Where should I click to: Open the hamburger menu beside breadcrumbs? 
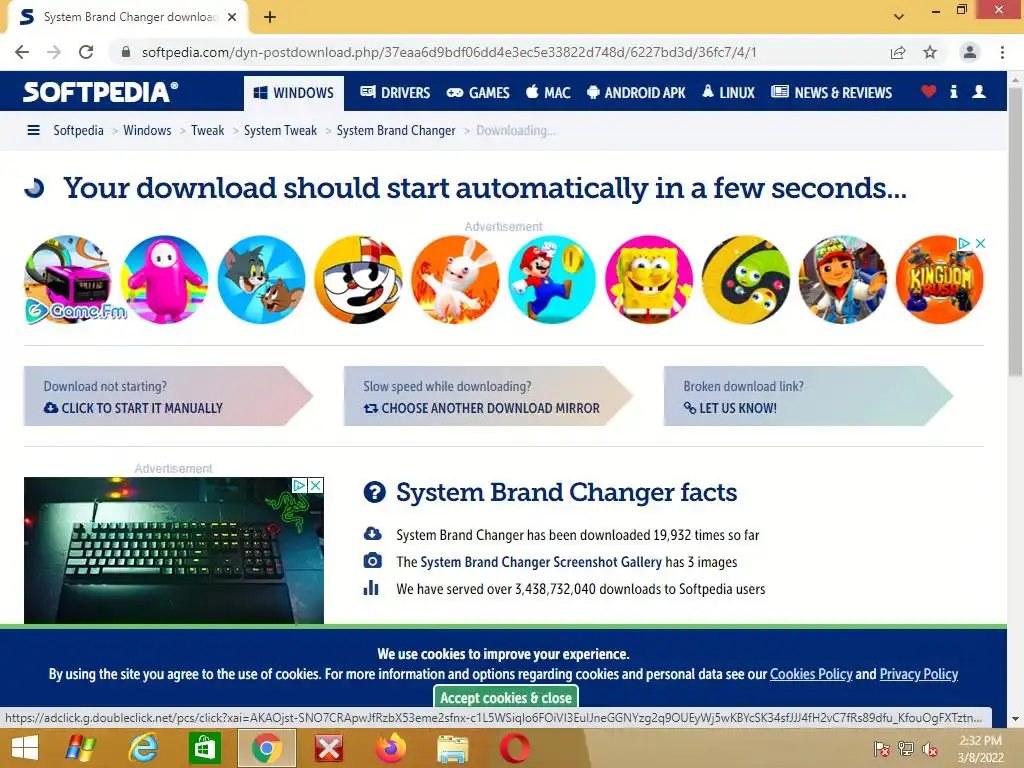(33, 130)
